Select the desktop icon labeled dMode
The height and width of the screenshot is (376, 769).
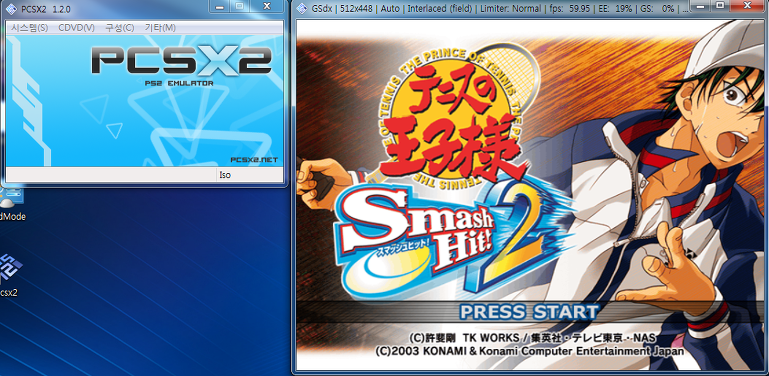[11, 203]
